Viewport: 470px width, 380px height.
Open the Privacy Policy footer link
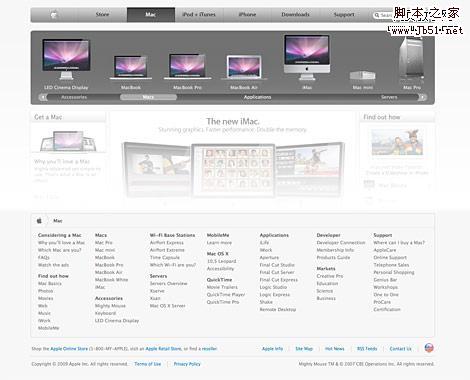(x=187, y=364)
